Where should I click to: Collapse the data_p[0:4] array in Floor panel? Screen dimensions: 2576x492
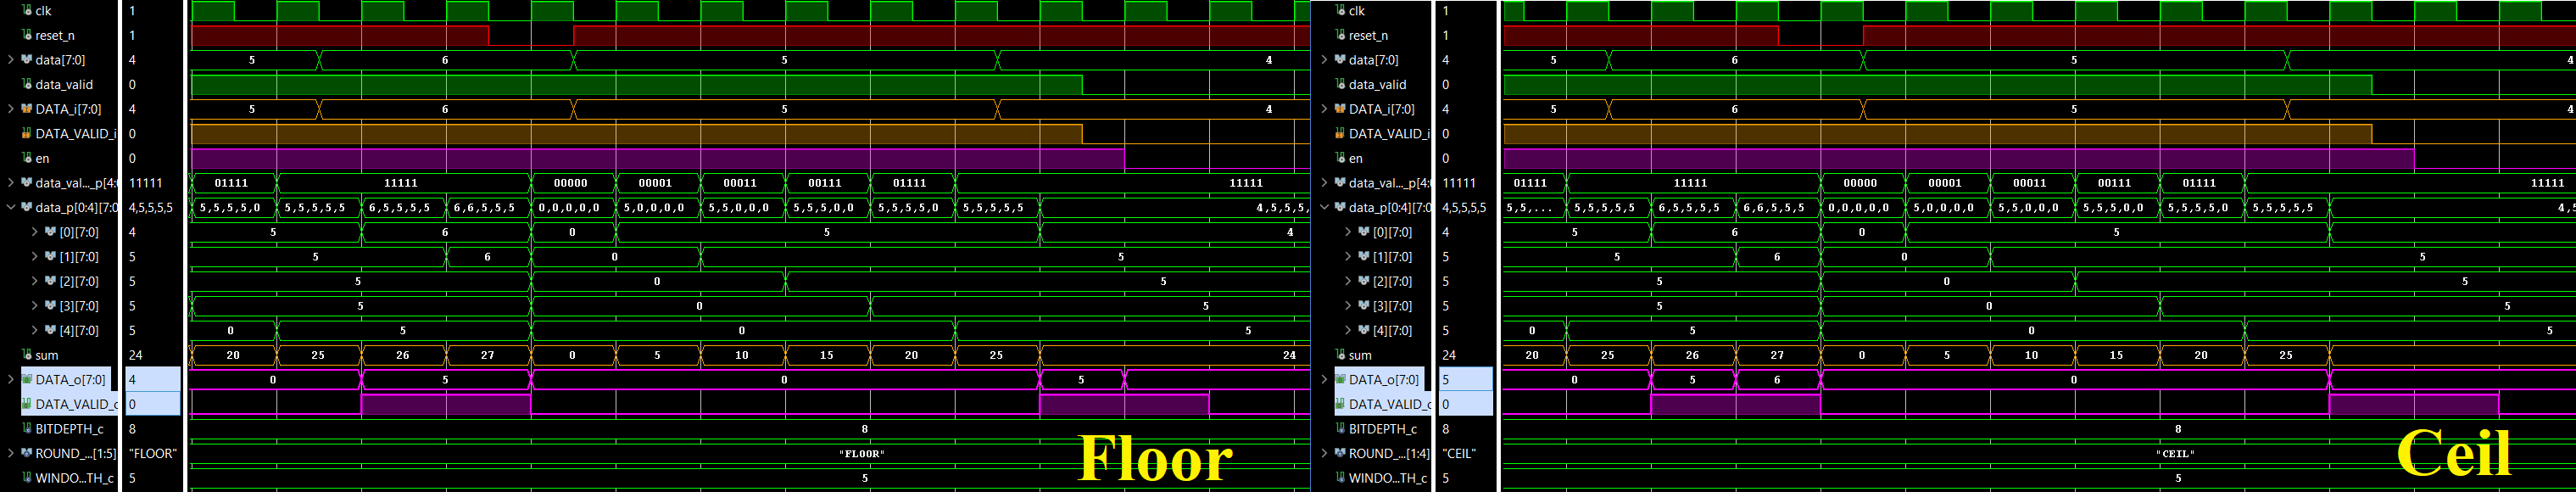11,208
